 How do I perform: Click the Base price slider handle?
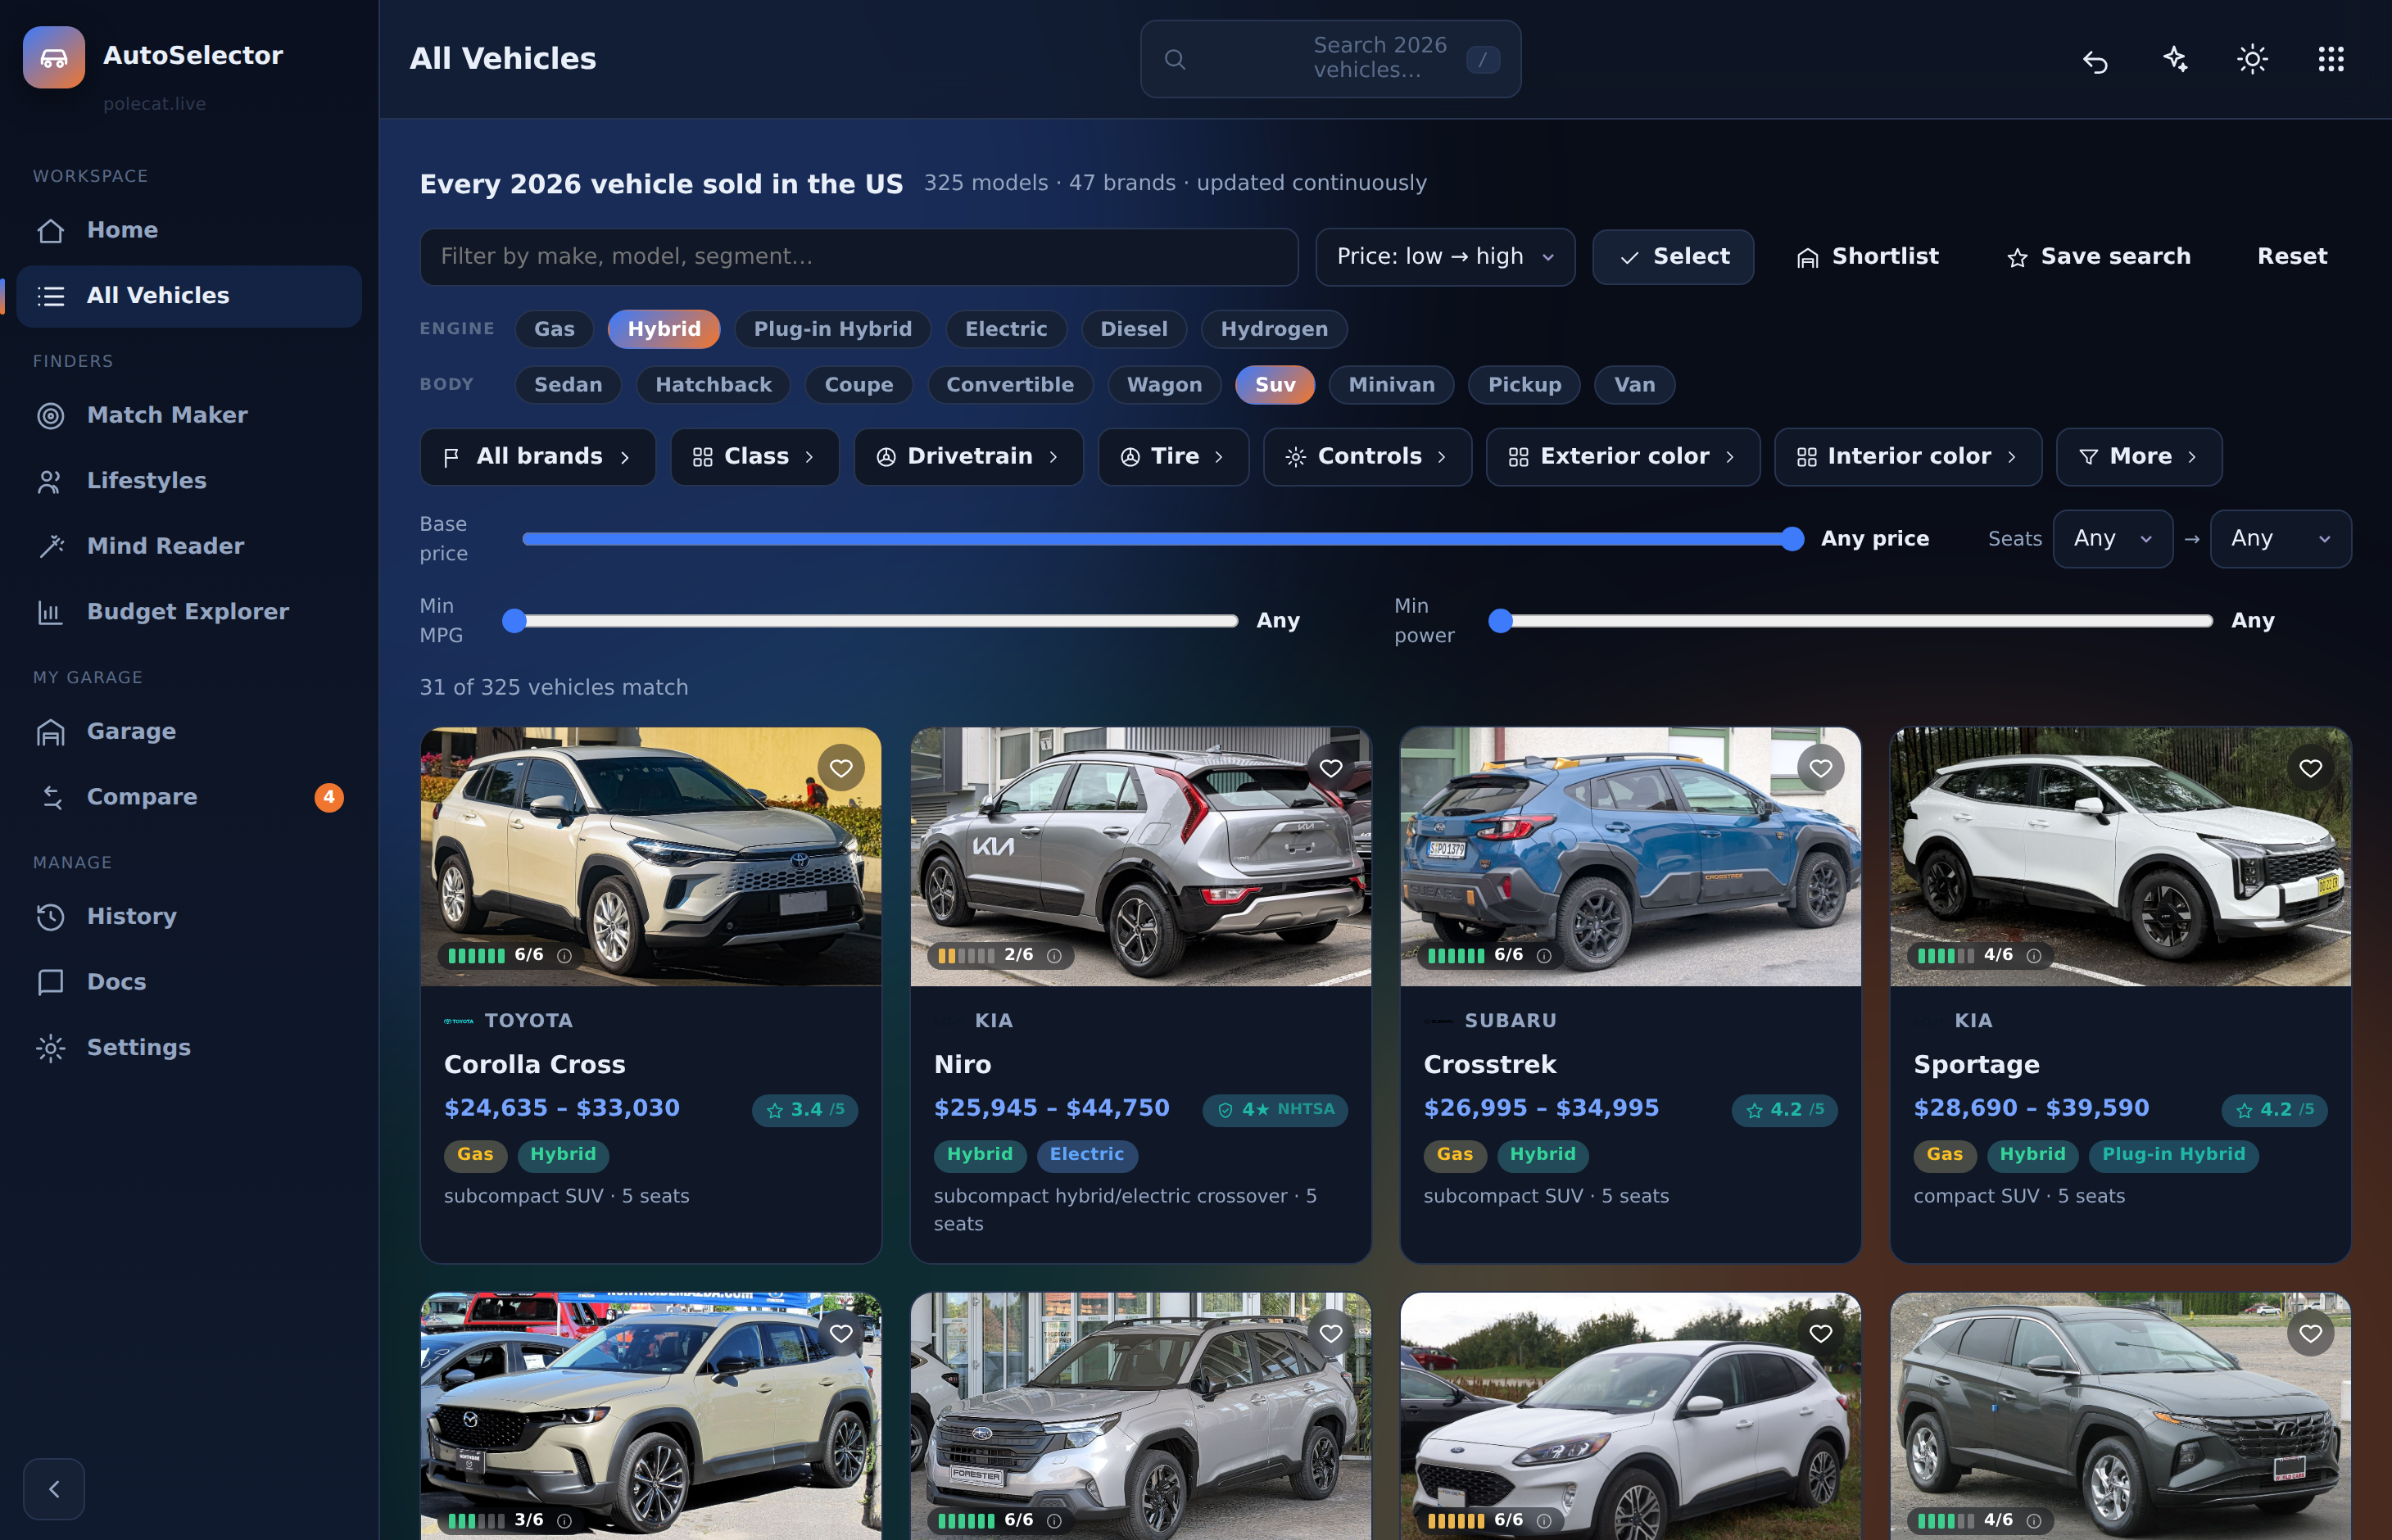(x=1792, y=539)
